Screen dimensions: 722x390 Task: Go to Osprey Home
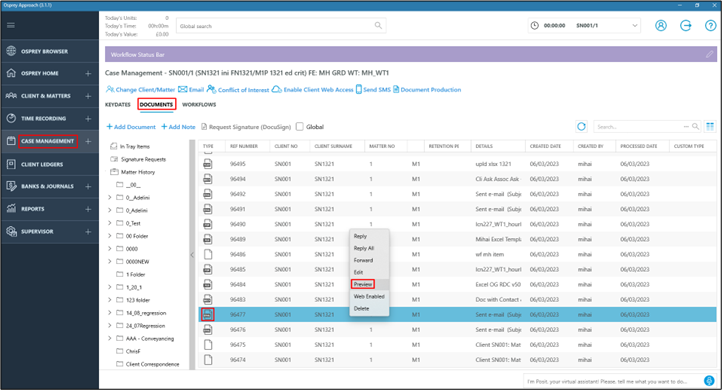click(40, 73)
